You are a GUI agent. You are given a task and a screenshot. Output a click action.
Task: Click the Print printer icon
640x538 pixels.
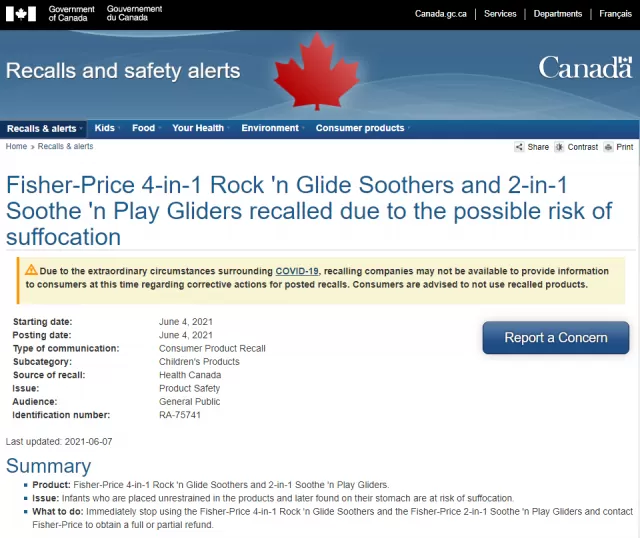pyautogui.click(x=608, y=147)
